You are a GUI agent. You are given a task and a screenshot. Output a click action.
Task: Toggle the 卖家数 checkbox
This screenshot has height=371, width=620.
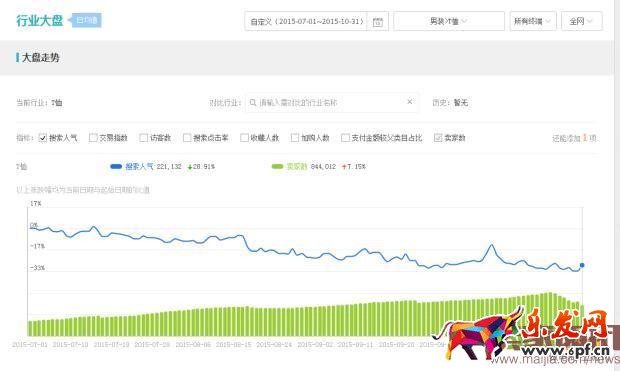(x=438, y=138)
